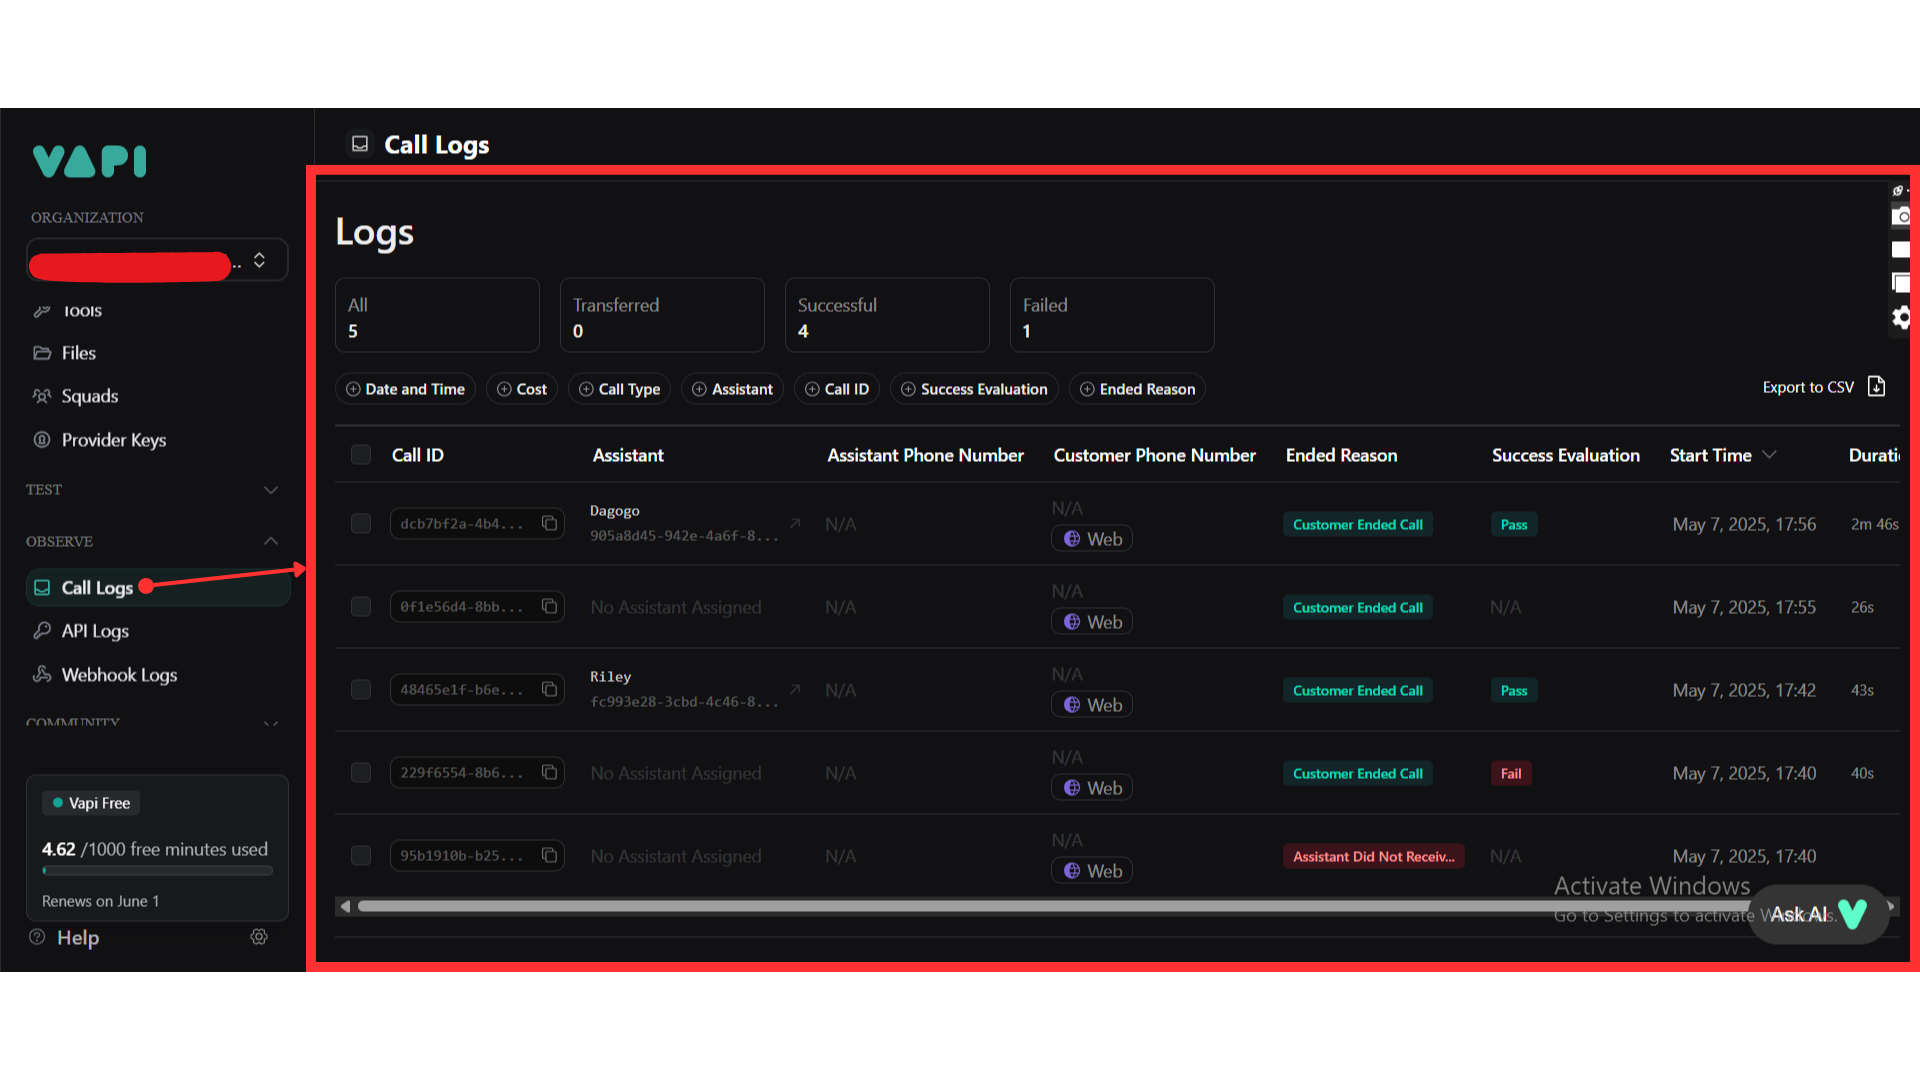Add the Success Evaluation filter

coord(974,389)
